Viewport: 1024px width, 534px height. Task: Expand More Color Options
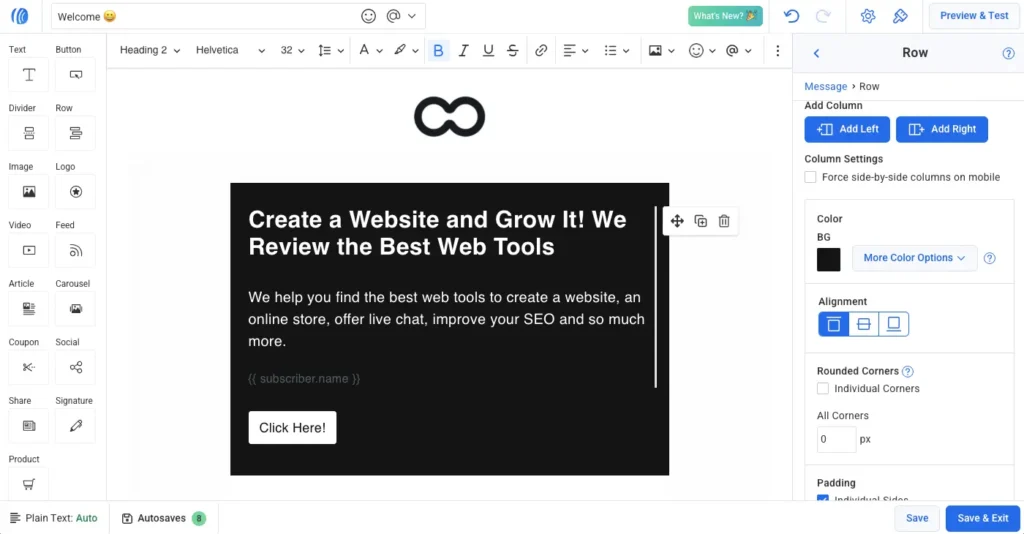tap(914, 258)
